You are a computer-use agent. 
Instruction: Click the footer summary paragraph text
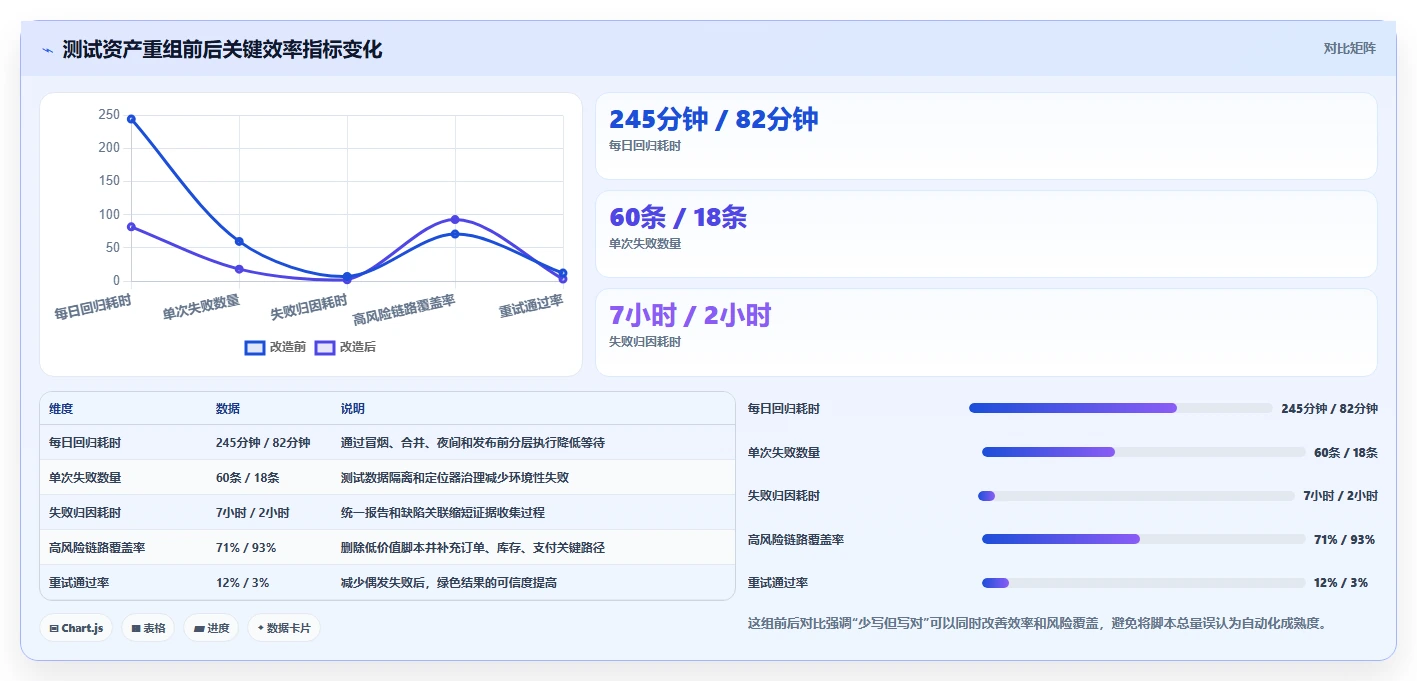pyautogui.click(x=1038, y=623)
